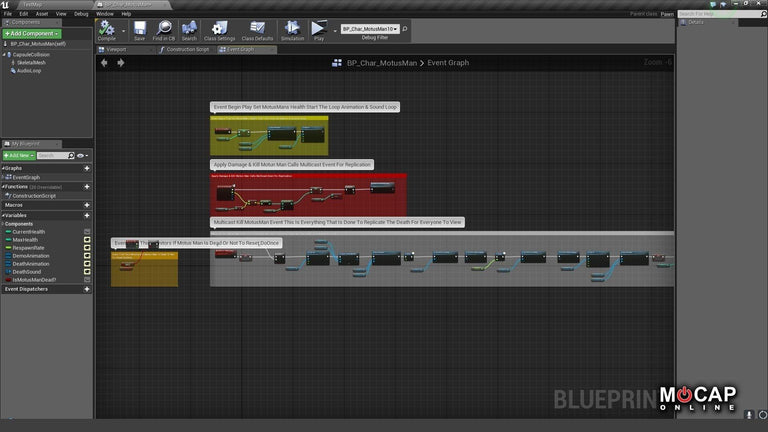
Task: Click the Pawn parent class link
Action: [667, 14]
